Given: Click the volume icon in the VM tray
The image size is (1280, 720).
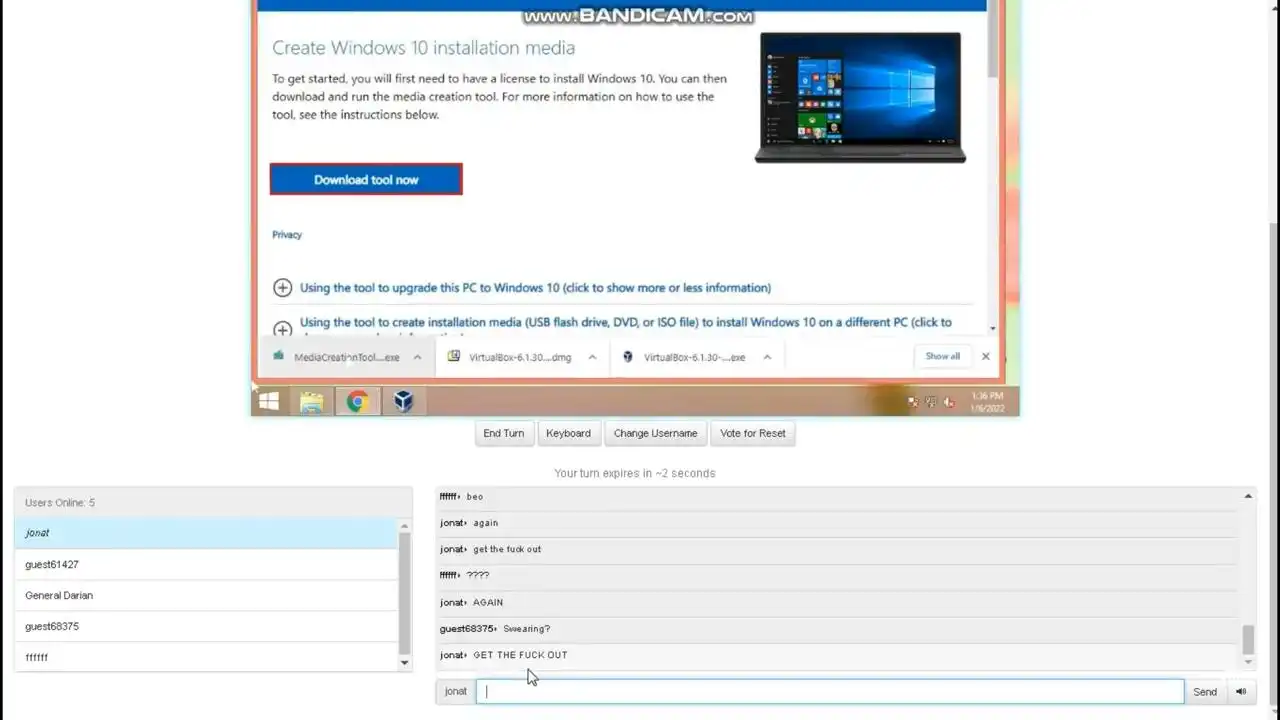Looking at the screenshot, I should 948,402.
